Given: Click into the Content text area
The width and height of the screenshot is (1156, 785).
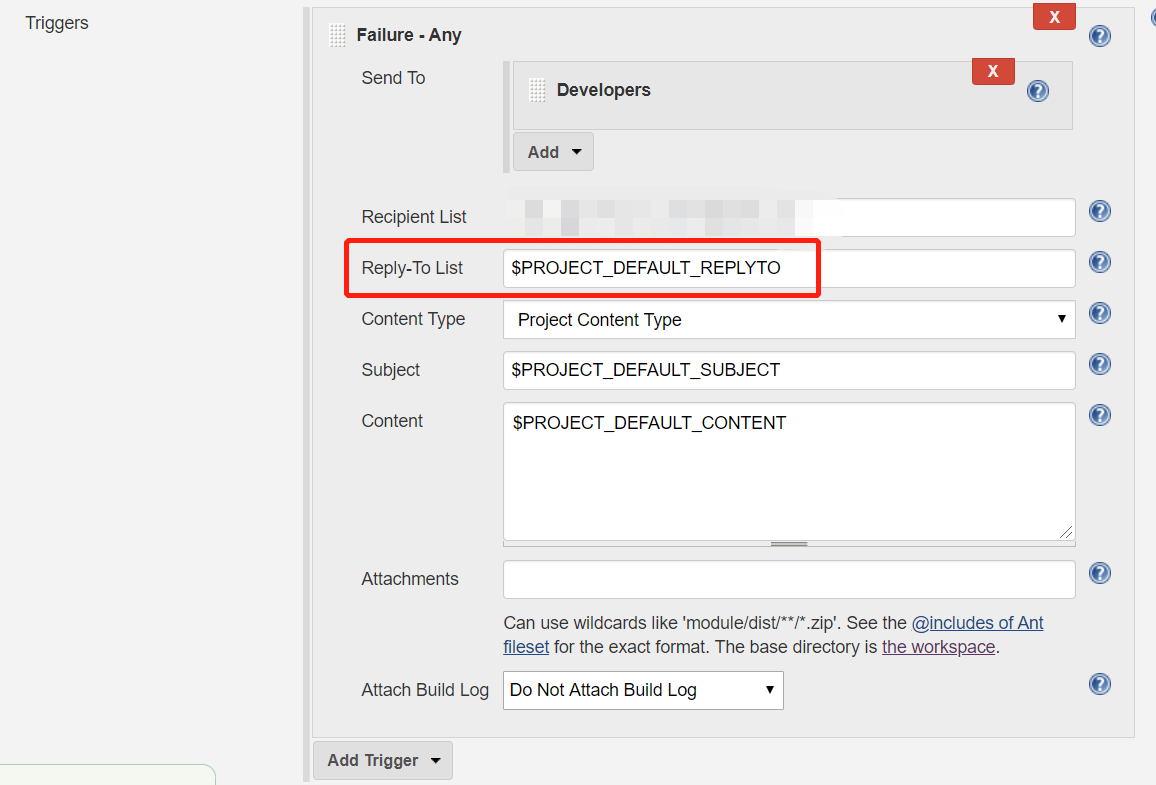Looking at the screenshot, I should tap(789, 472).
